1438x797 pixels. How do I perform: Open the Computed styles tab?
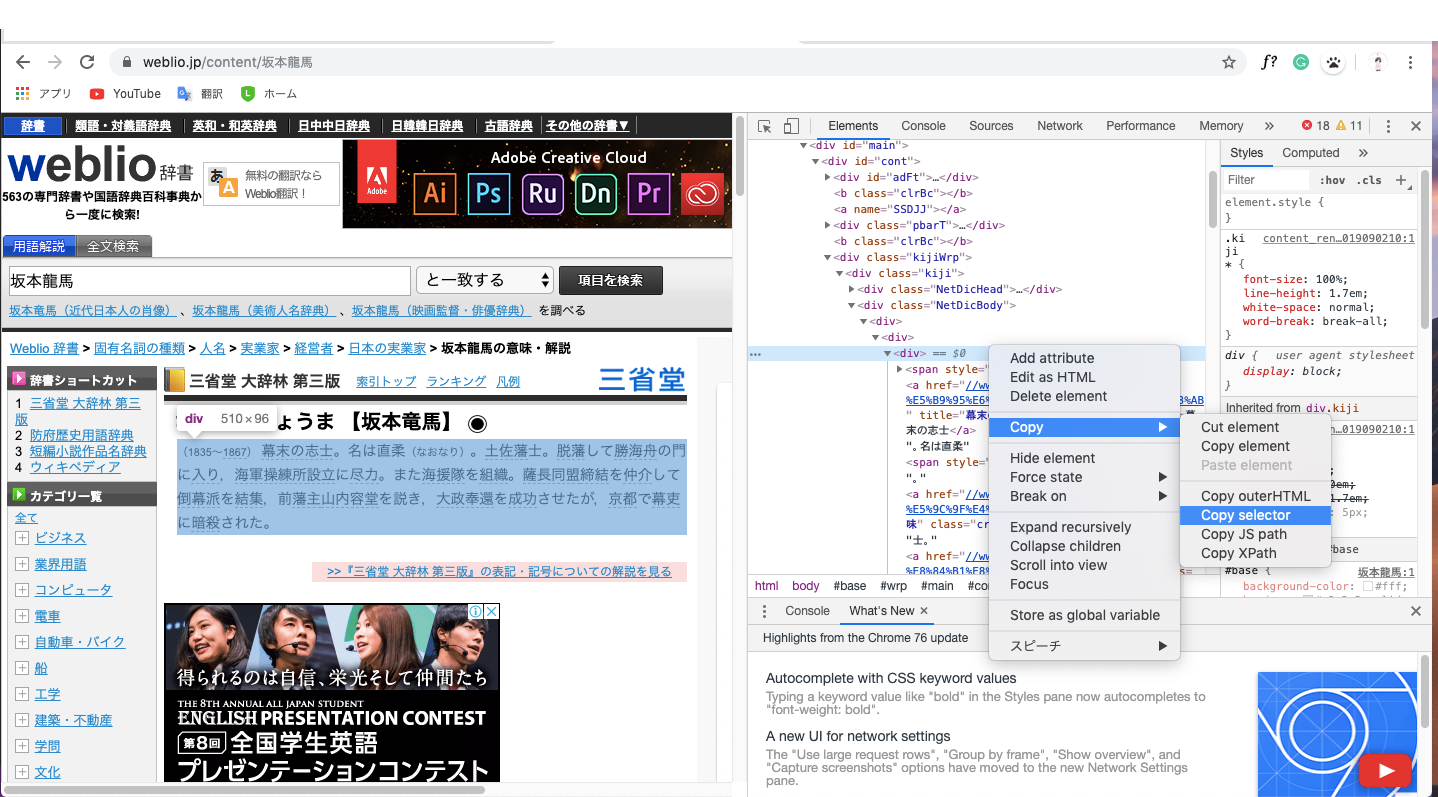point(1310,153)
